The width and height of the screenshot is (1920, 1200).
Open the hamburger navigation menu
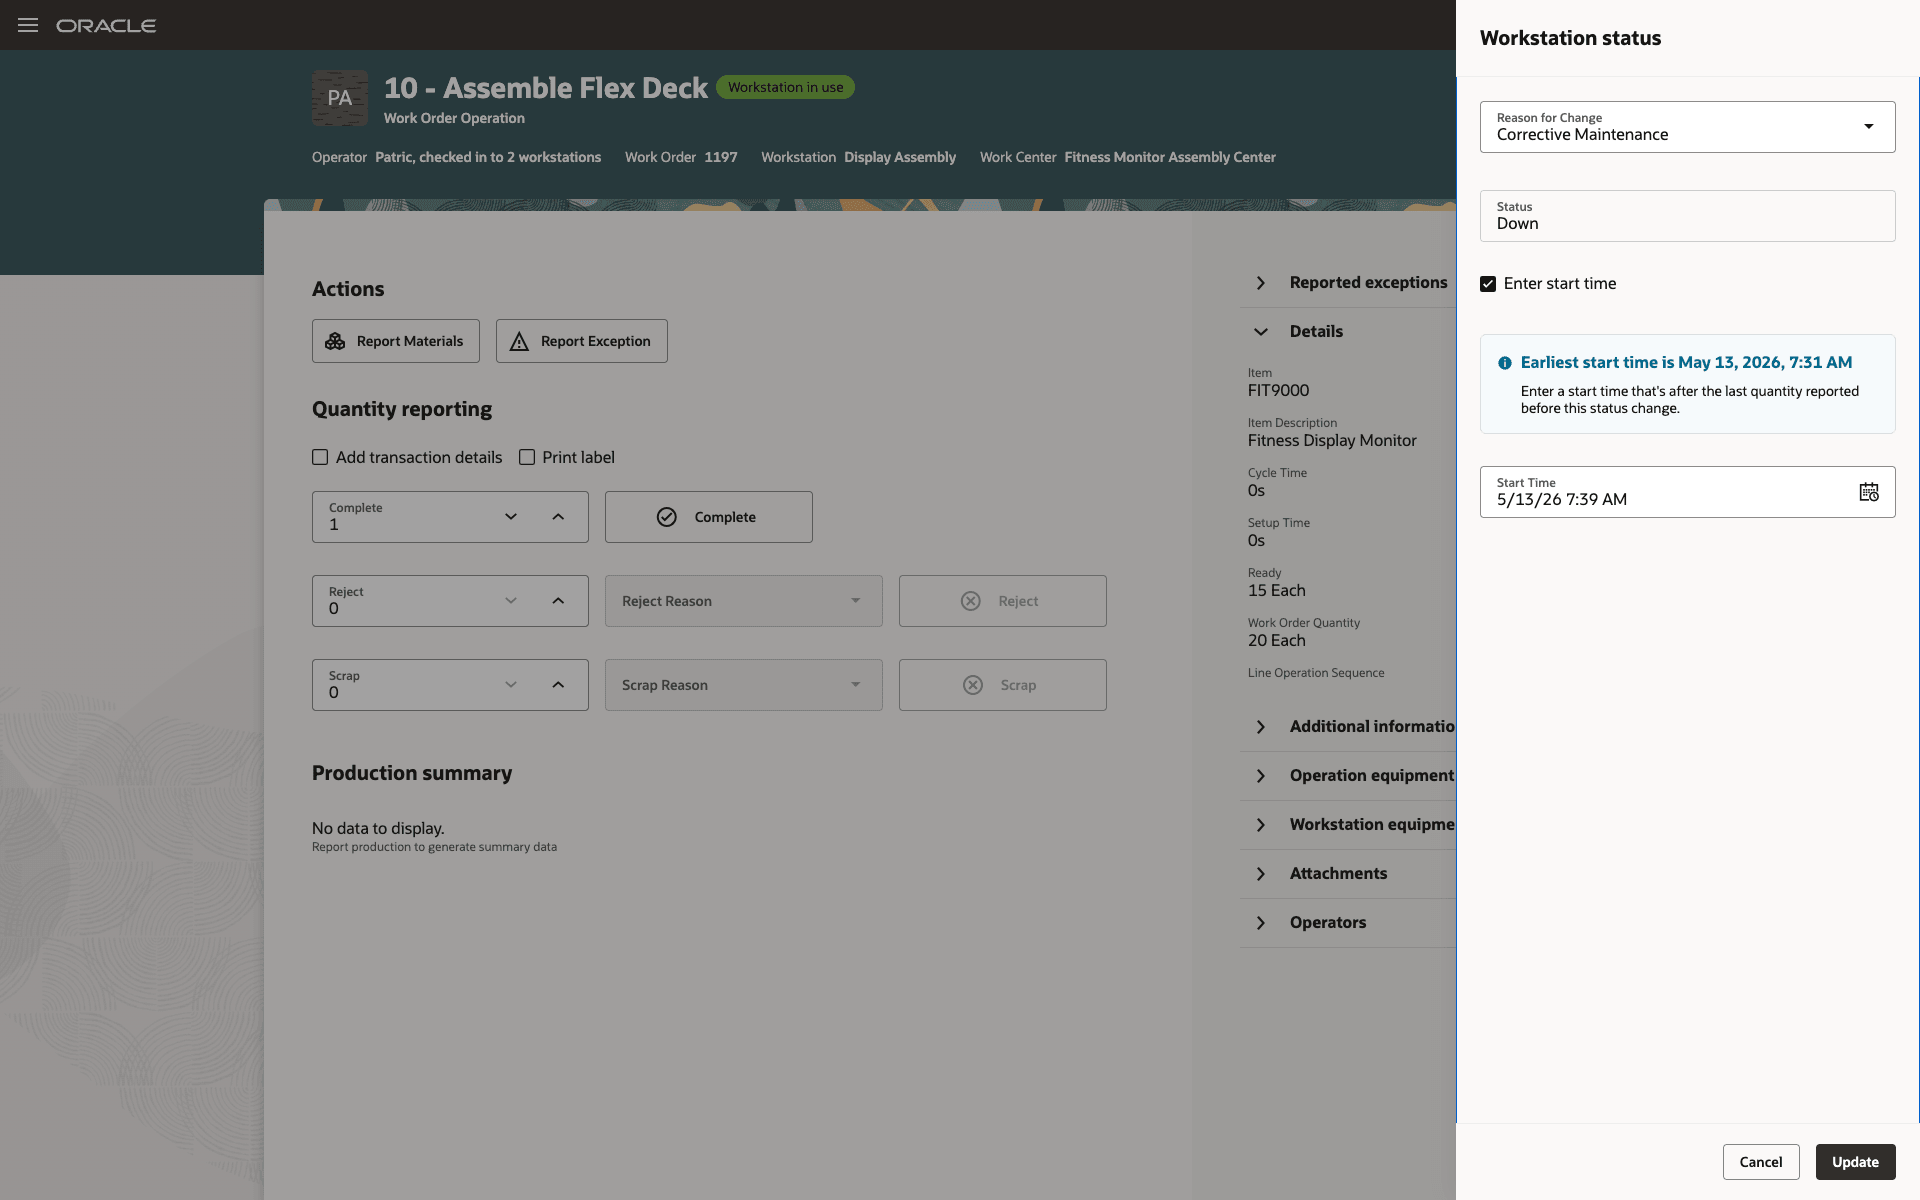(28, 25)
